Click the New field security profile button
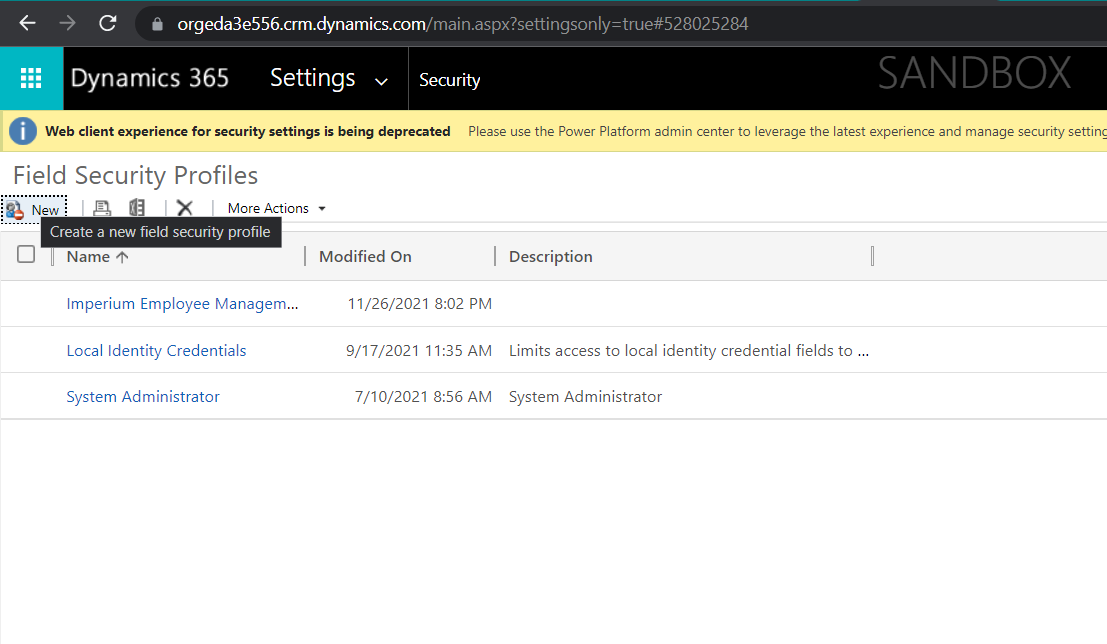Screen dimensions: 1107x644 (x=34, y=209)
